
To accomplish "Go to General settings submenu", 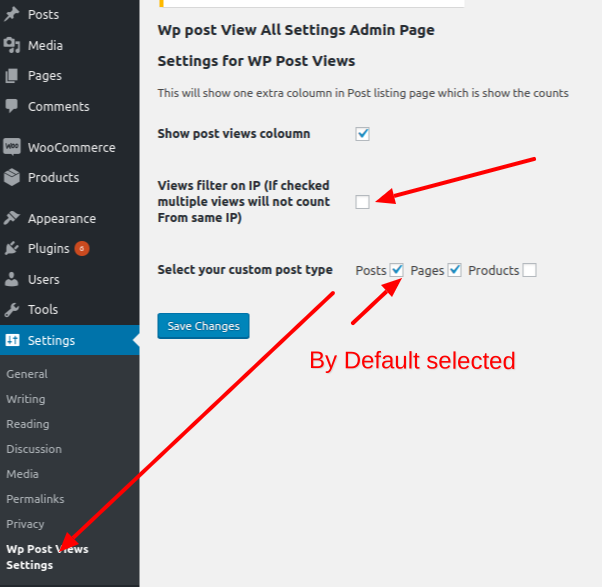I will [27, 374].
